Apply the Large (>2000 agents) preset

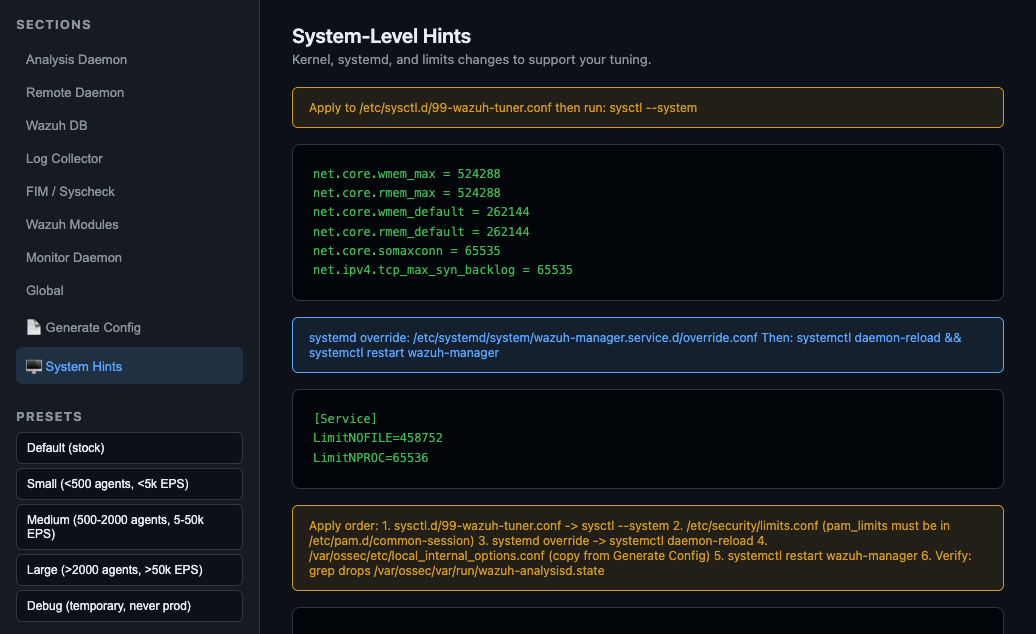[130, 570]
